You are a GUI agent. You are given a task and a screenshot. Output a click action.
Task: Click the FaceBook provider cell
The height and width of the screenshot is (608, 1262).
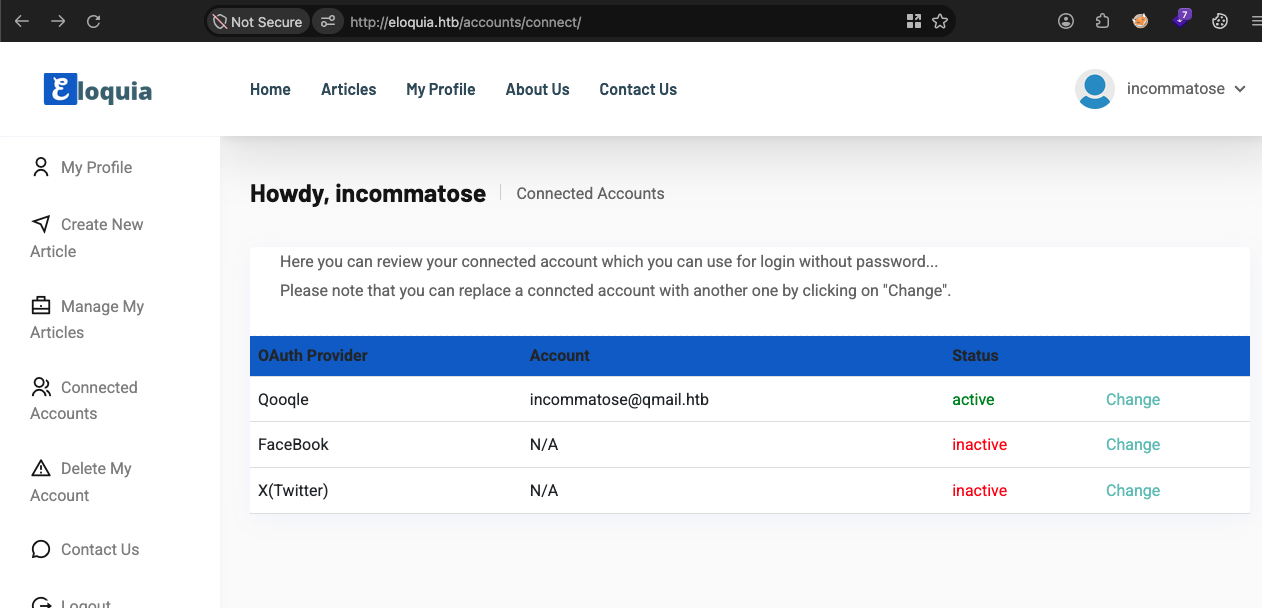(x=293, y=444)
